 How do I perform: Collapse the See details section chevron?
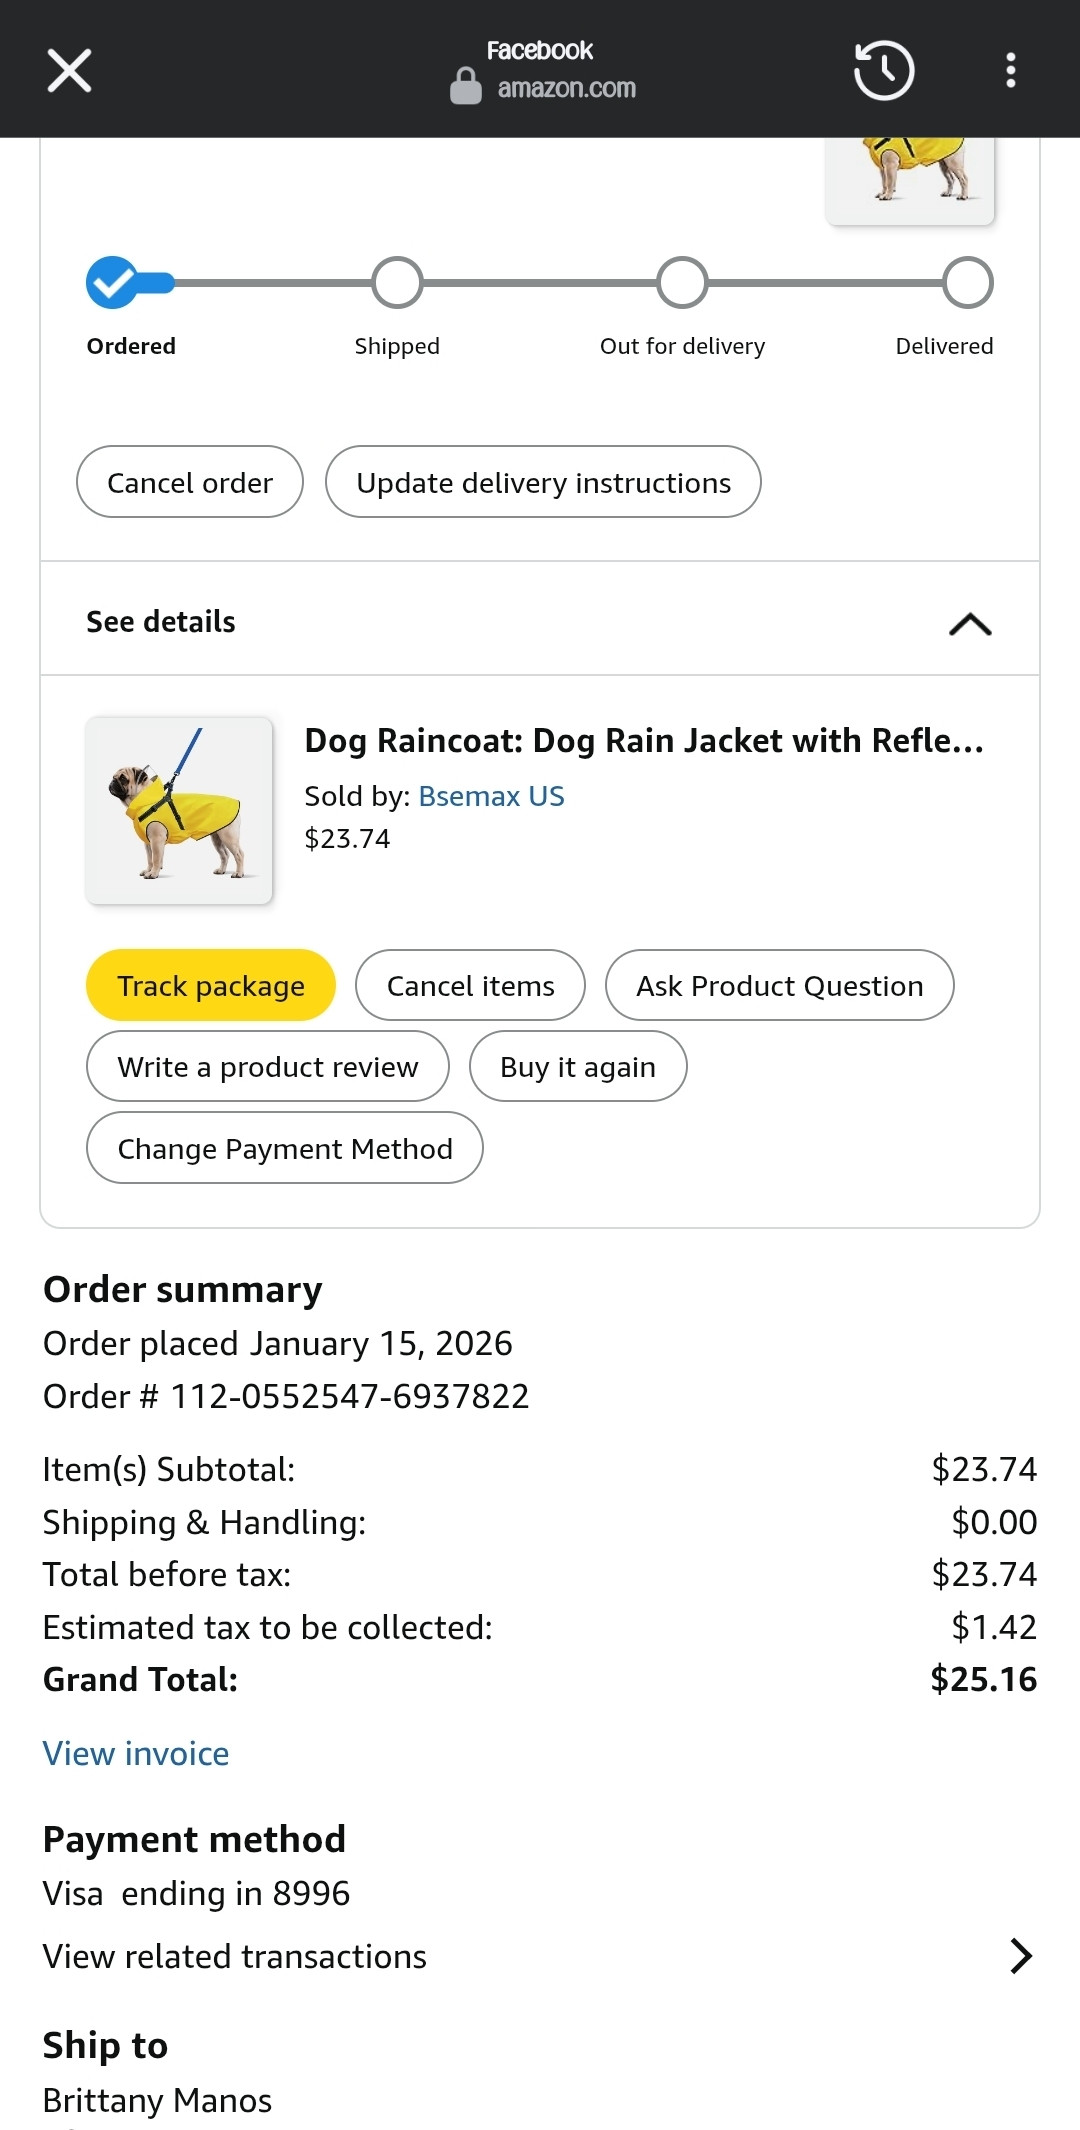pos(969,624)
